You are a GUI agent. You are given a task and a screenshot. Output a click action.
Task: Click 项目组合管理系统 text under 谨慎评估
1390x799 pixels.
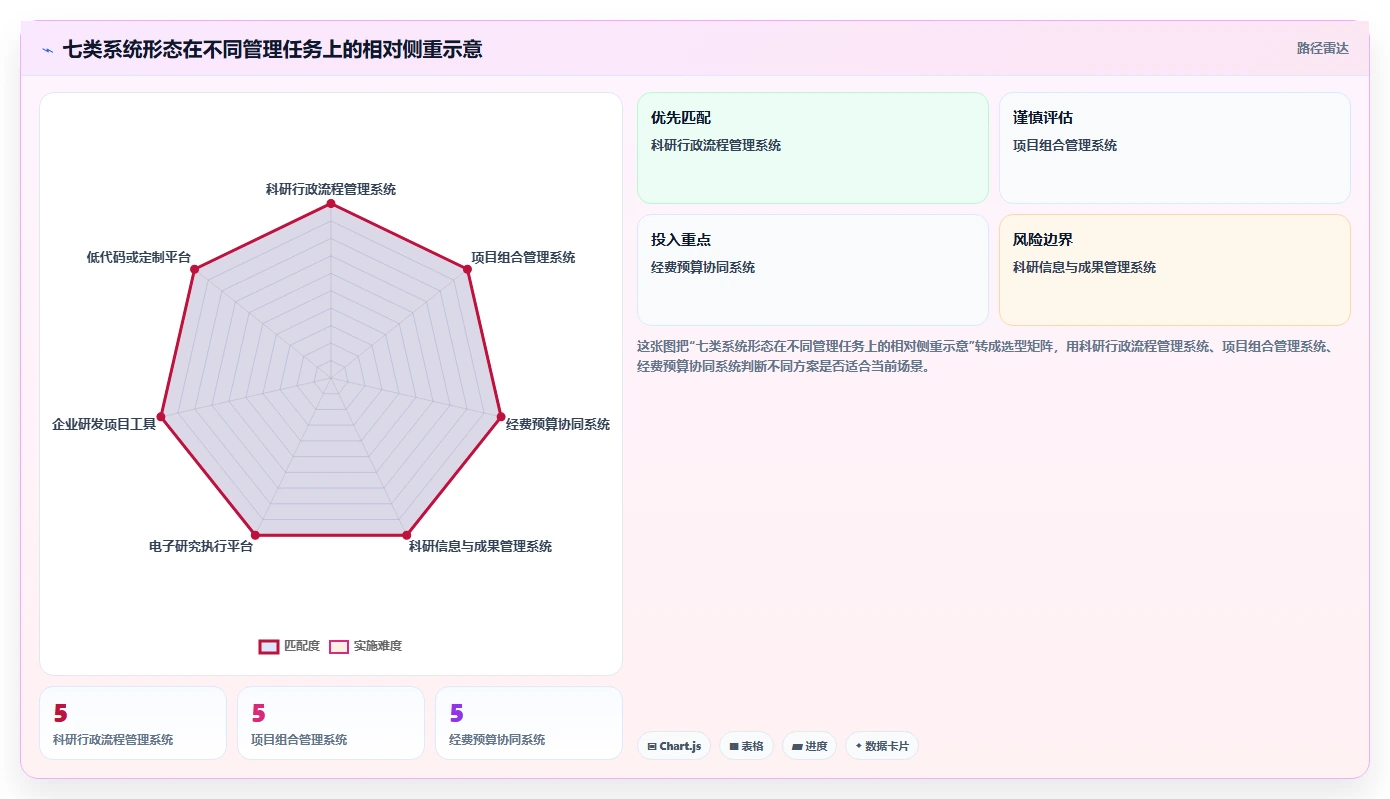(x=1065, y=145)
